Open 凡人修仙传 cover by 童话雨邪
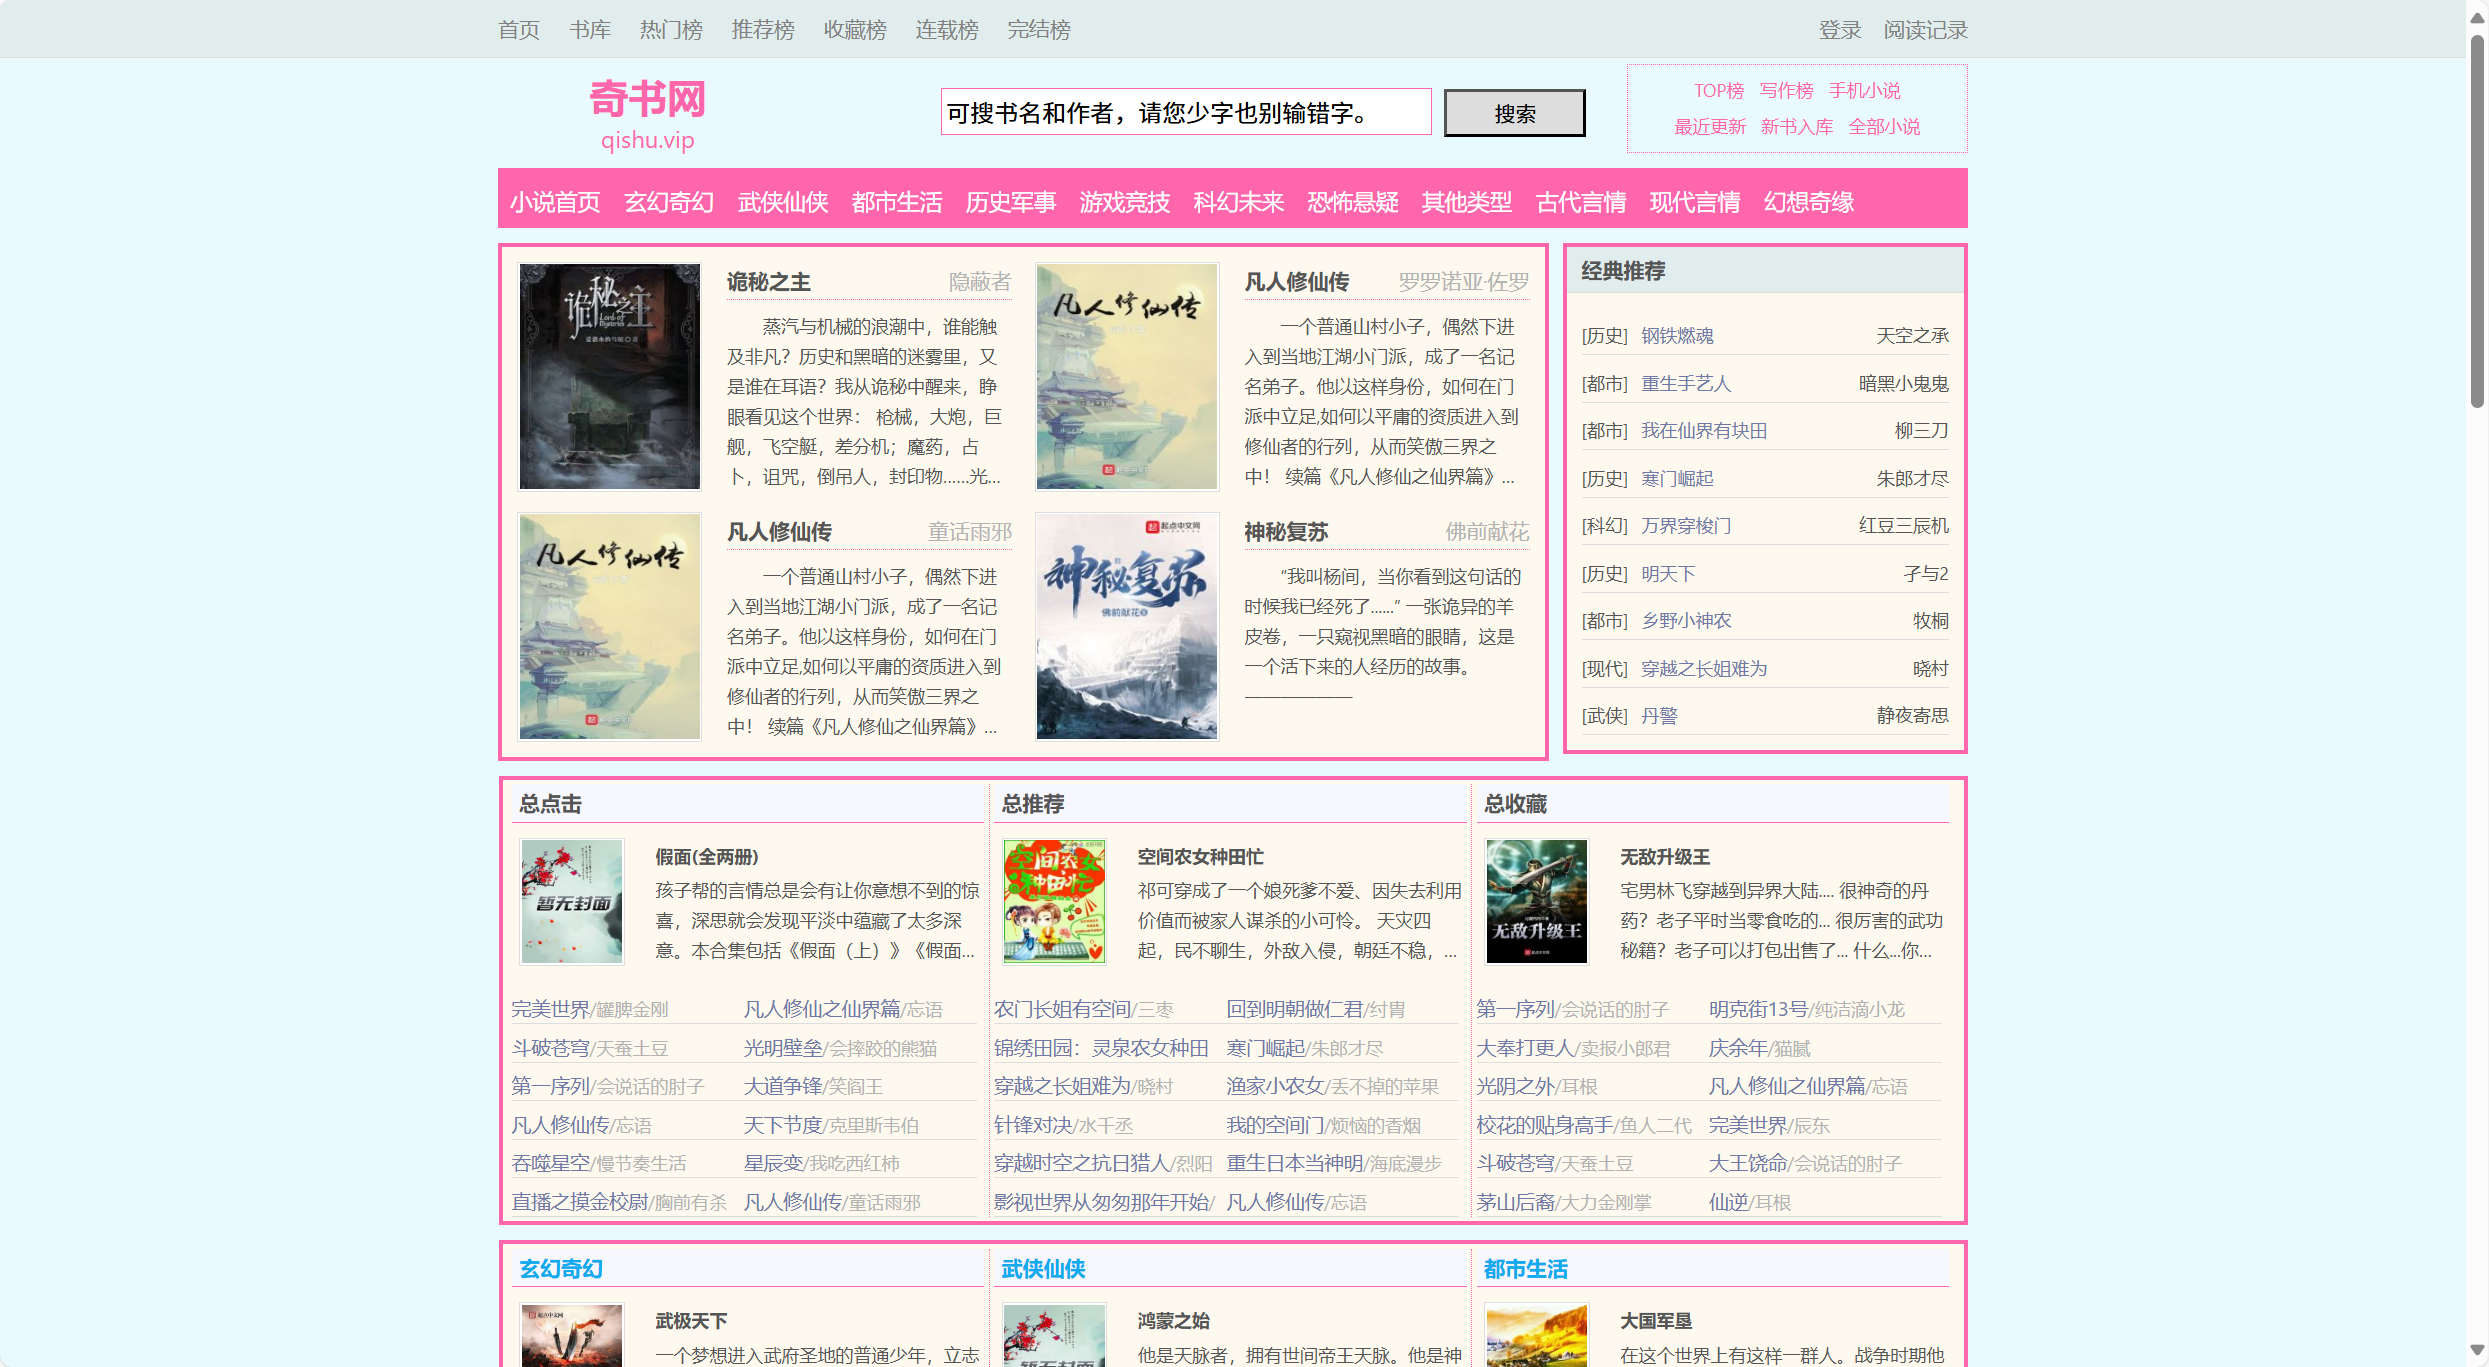 coord(609,627)
